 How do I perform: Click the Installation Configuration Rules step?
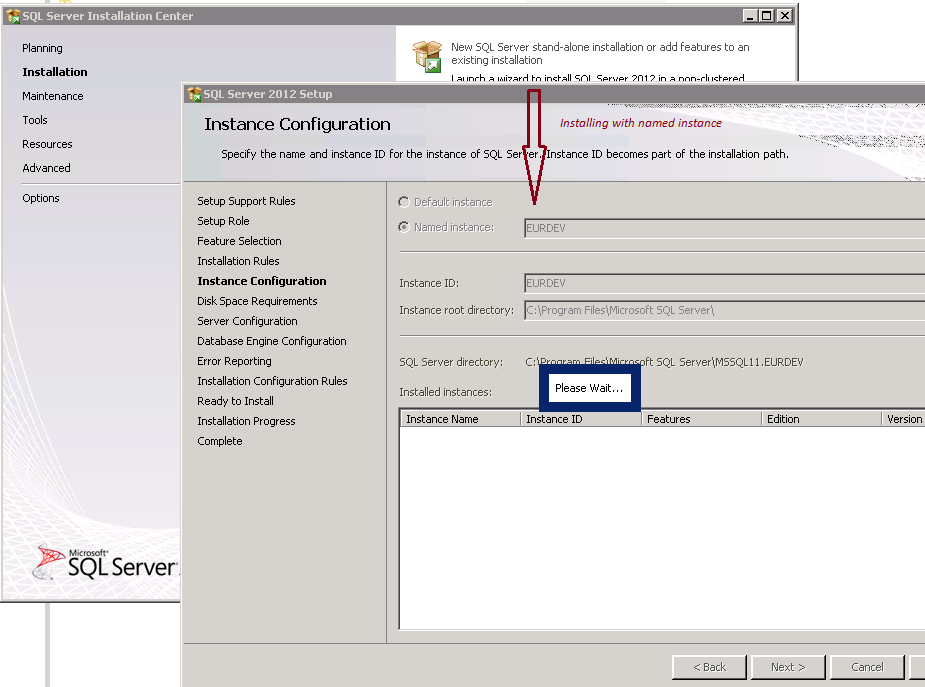[x=272, y=382]
